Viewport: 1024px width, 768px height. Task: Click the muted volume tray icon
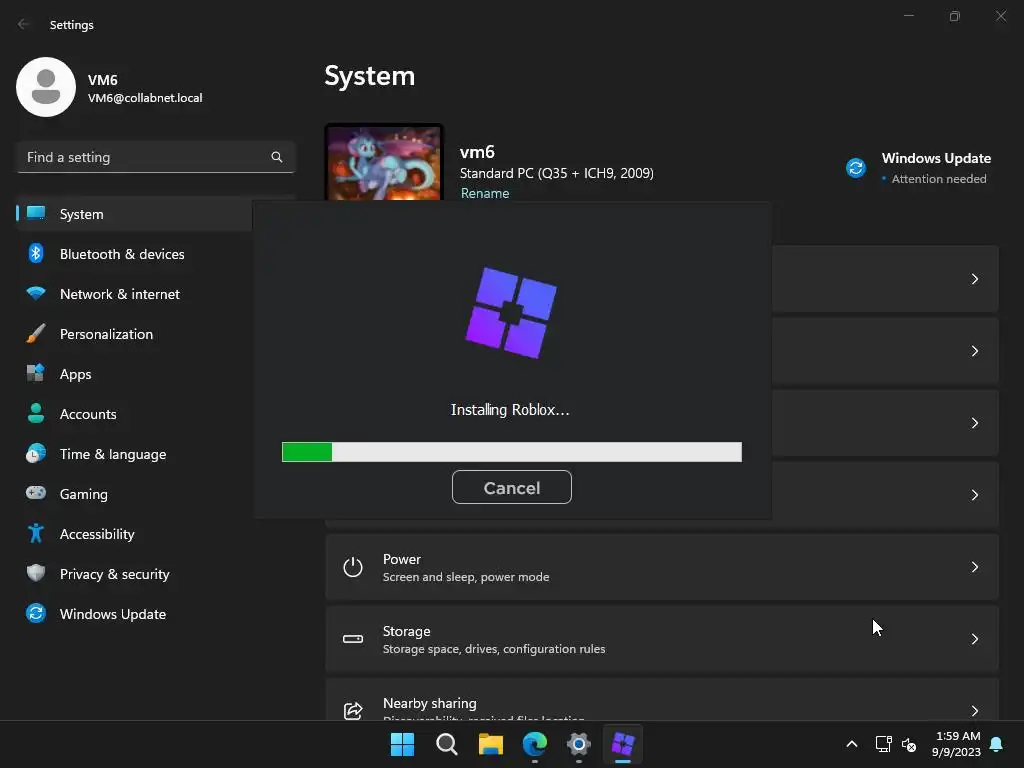click(909, 744)
